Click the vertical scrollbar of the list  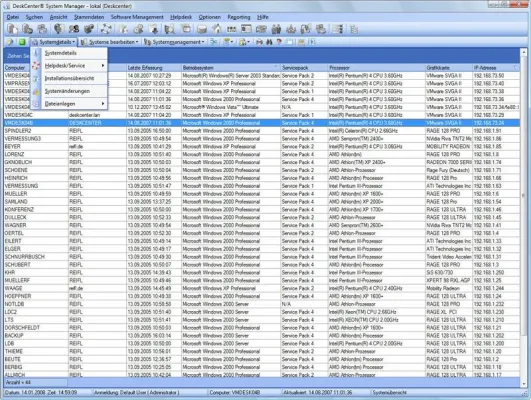tap(524, 217)
